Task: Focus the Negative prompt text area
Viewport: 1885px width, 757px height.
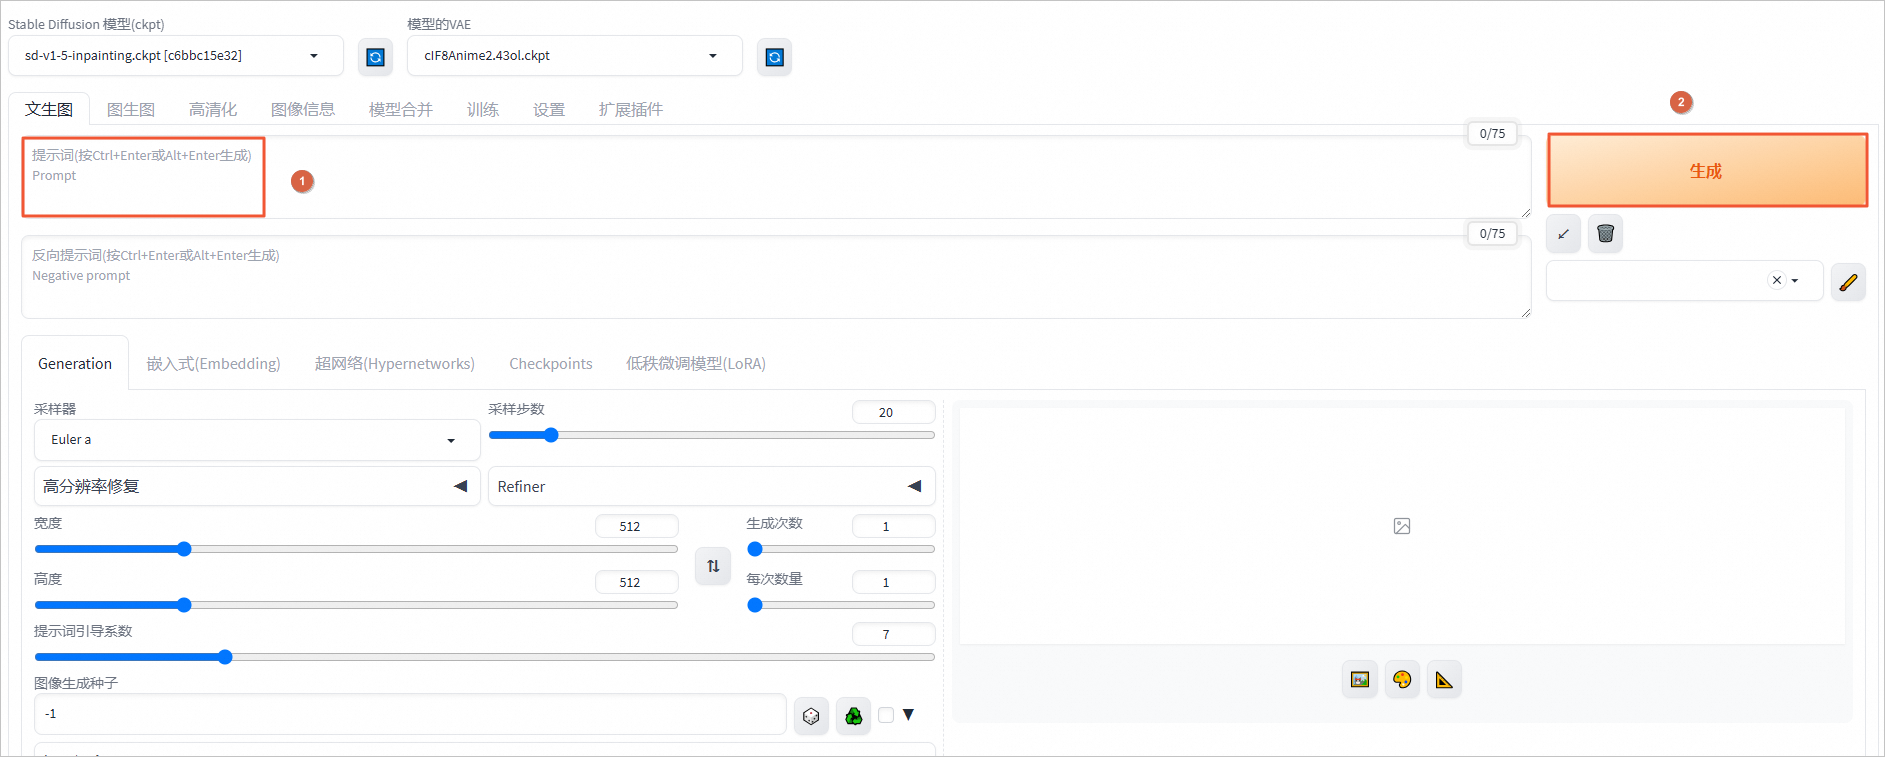Action: pyautogui.click(x=776, y=277)
